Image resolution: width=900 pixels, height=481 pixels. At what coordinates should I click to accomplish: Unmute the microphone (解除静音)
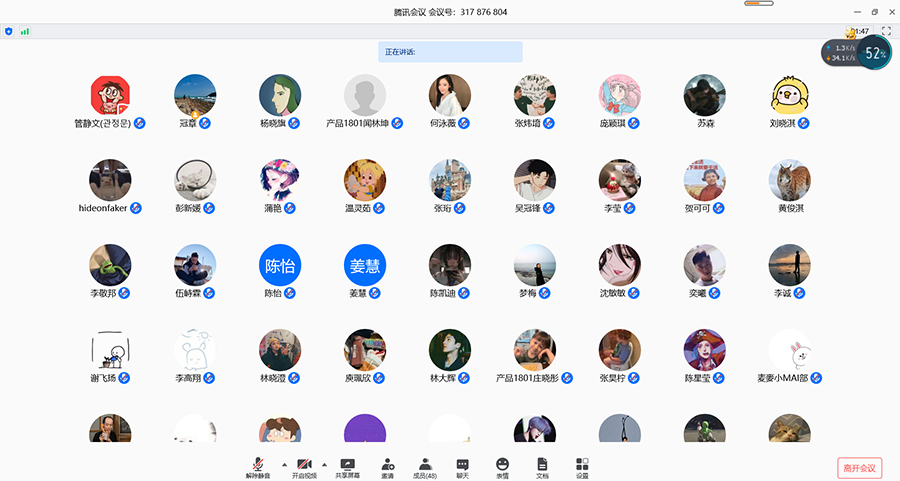click(x=258, y=466)
